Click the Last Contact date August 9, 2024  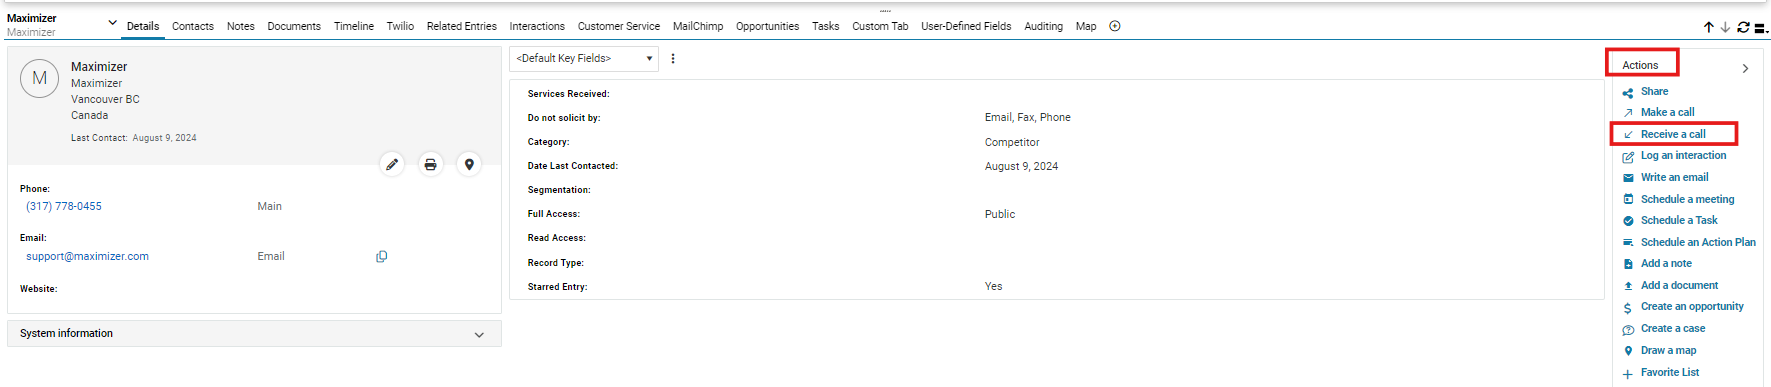(x=164, y=138)
